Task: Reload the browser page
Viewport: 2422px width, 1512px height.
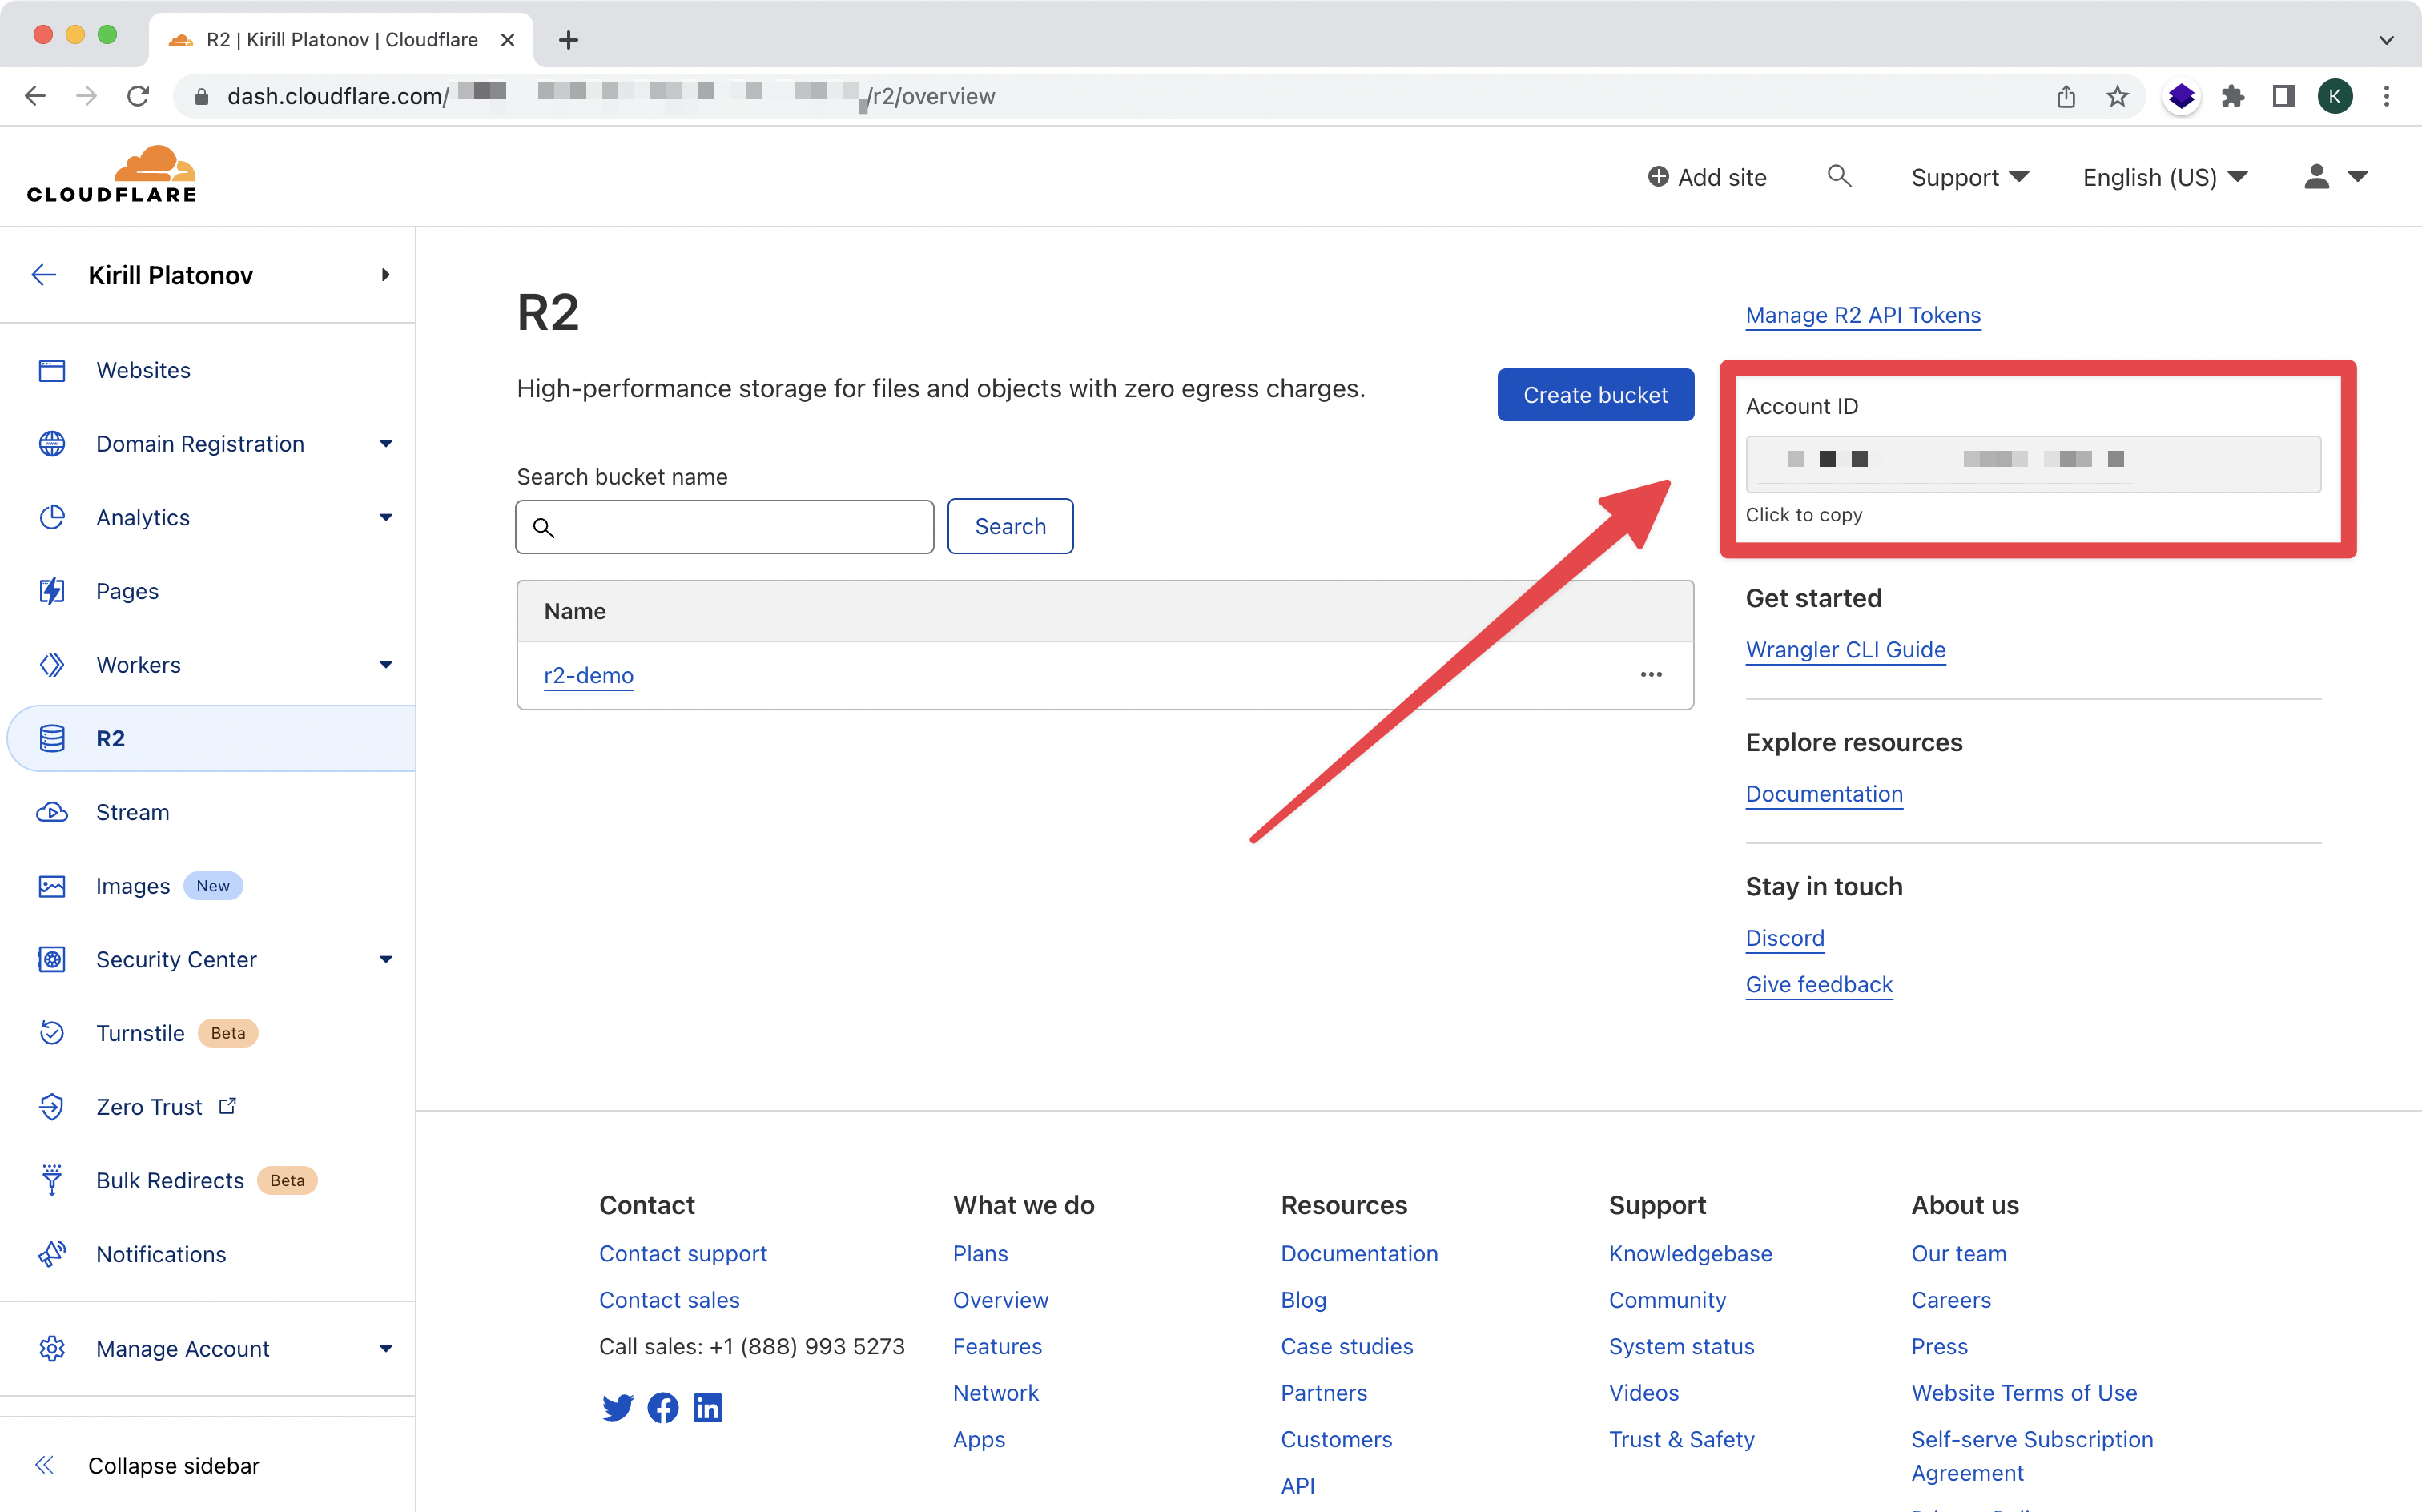Action: (138, 96)
